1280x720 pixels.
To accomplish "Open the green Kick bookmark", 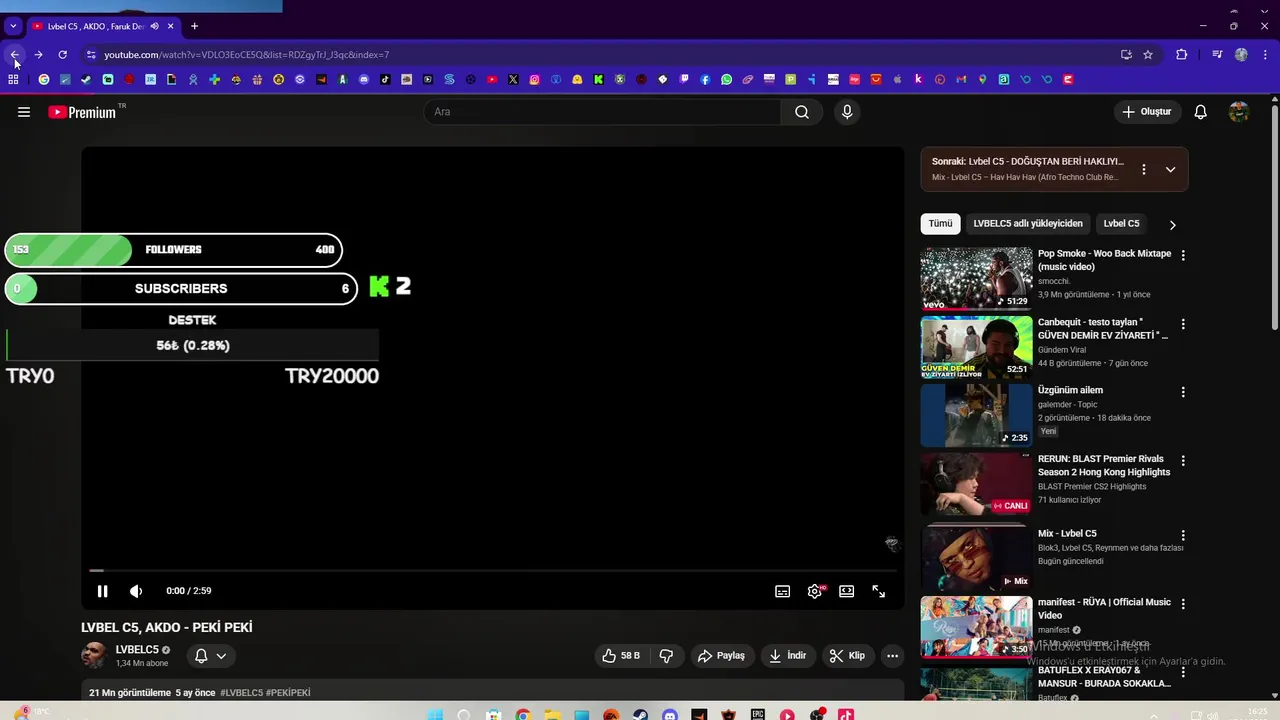I will coord(598,79).
